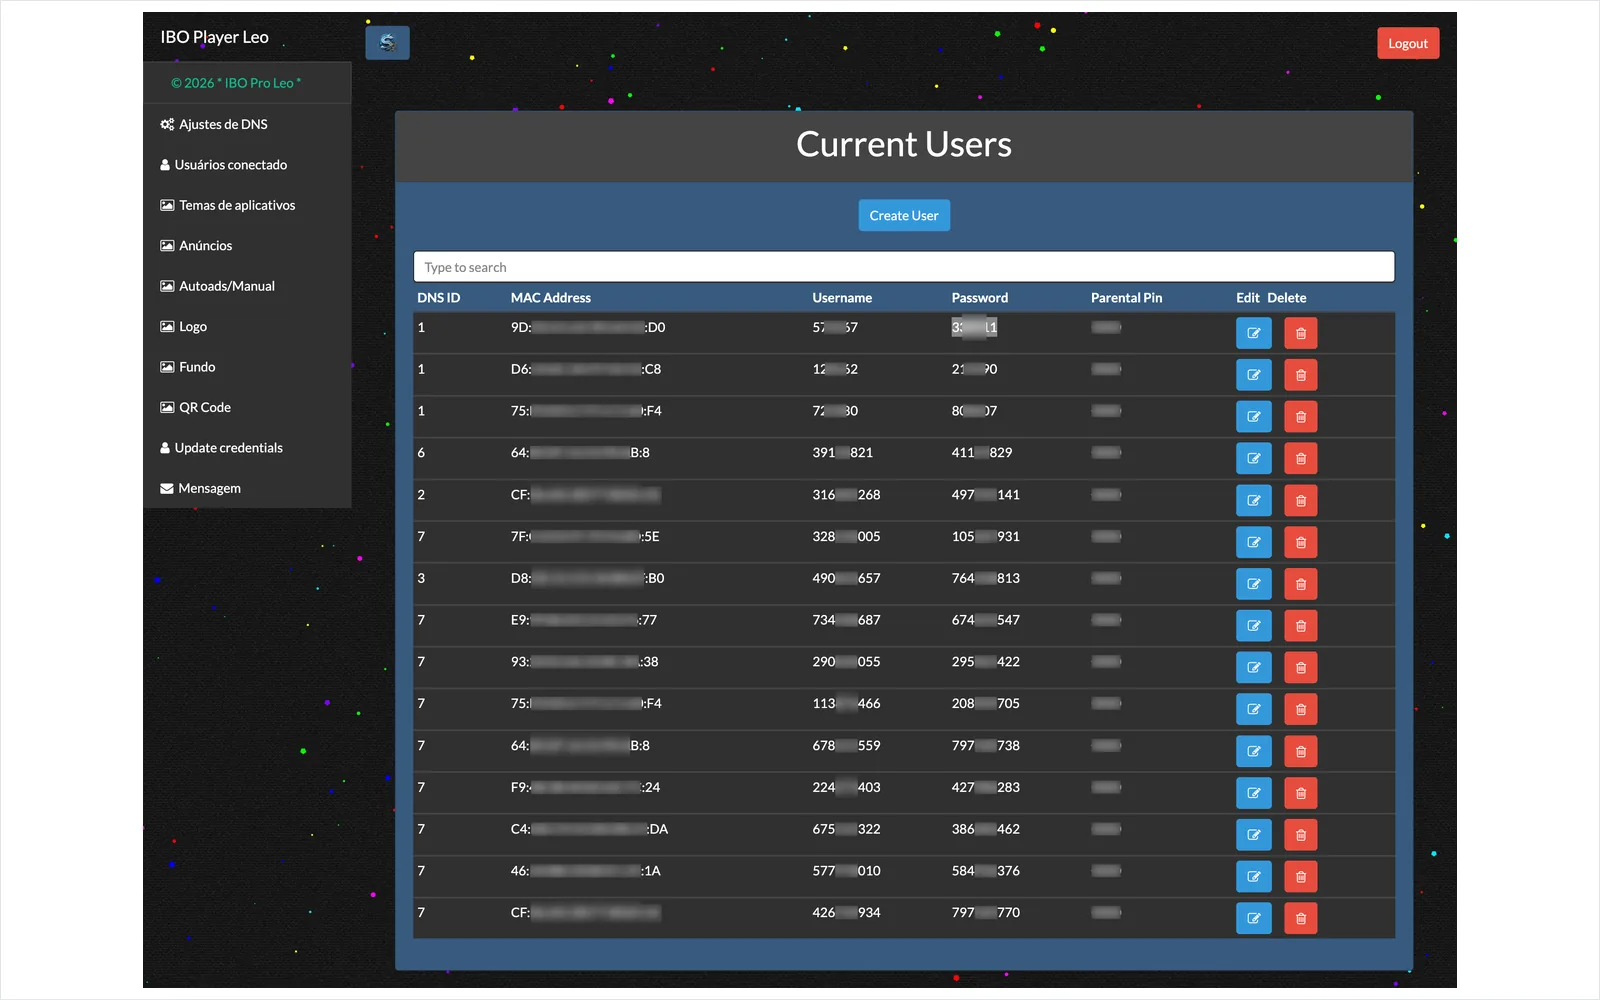Edit the user with MAC starting F9:

(x=1253, y=793)
